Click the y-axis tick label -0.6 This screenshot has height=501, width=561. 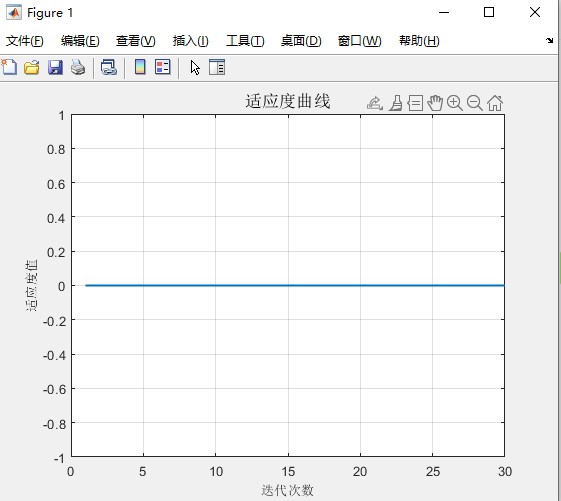click(54, 389)
